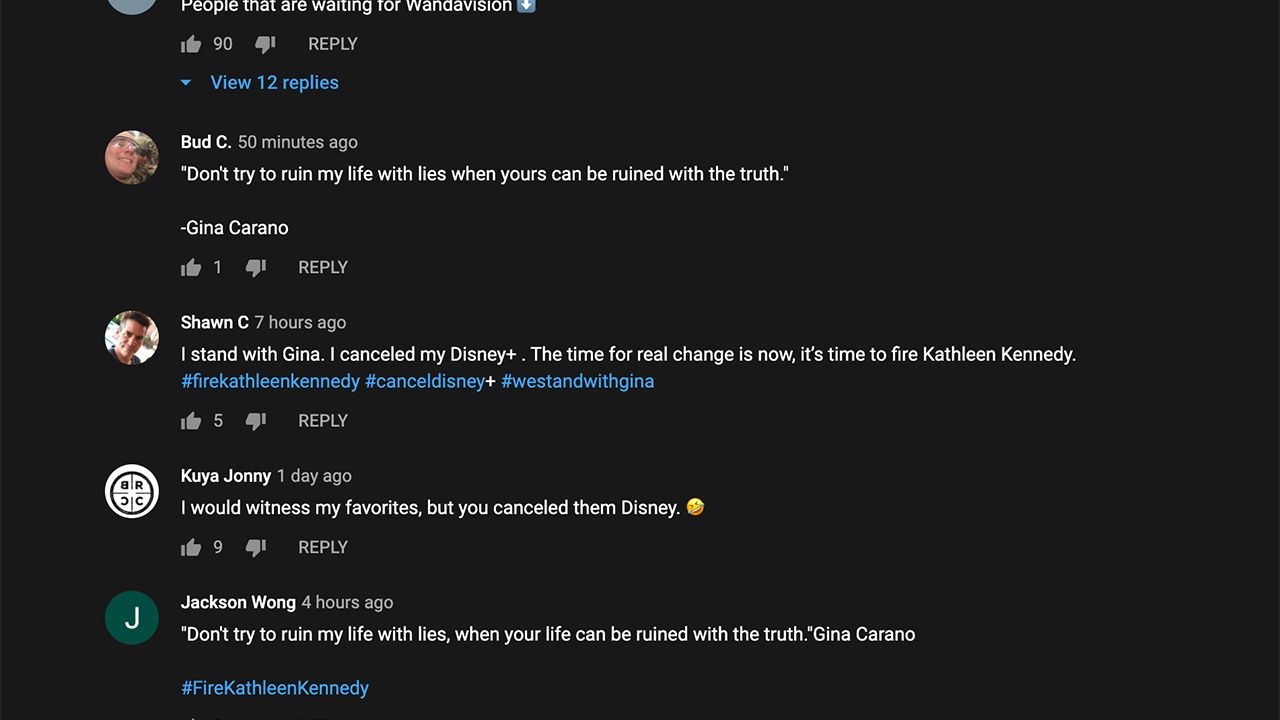Reply to Kuya Jonny's comment
This screenshot has height=720, width=1280.
click(x=323, y=548)
